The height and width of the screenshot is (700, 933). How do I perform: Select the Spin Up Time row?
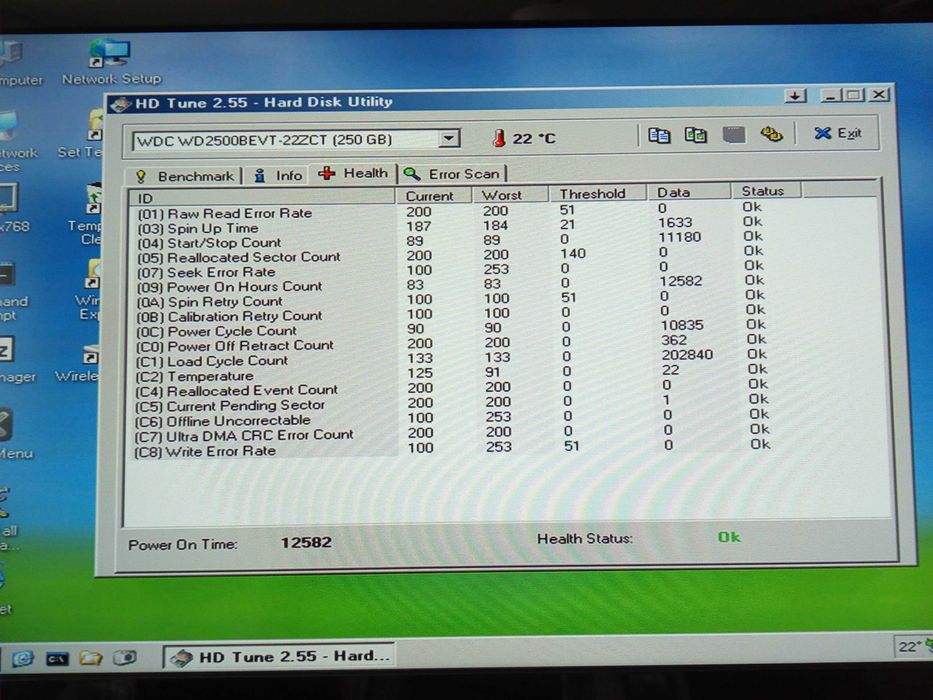coord(452,226)
